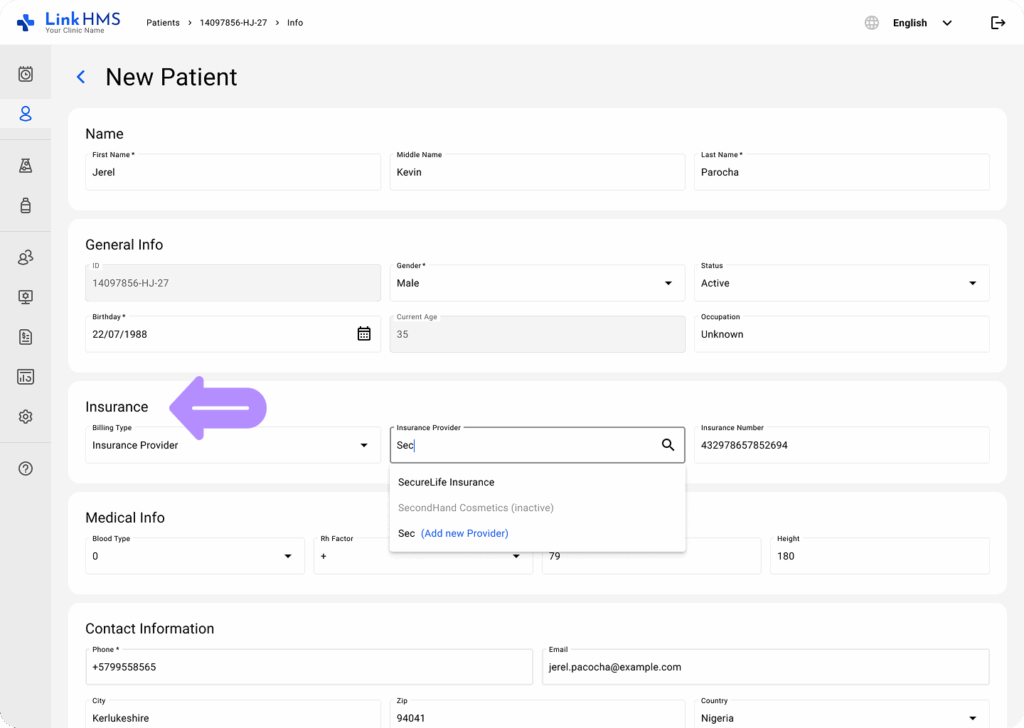Click the help question mark icon
Image resolution: width=1024 pixels, height=728 pixels.
pyautogui.click(x=25, y=467)
